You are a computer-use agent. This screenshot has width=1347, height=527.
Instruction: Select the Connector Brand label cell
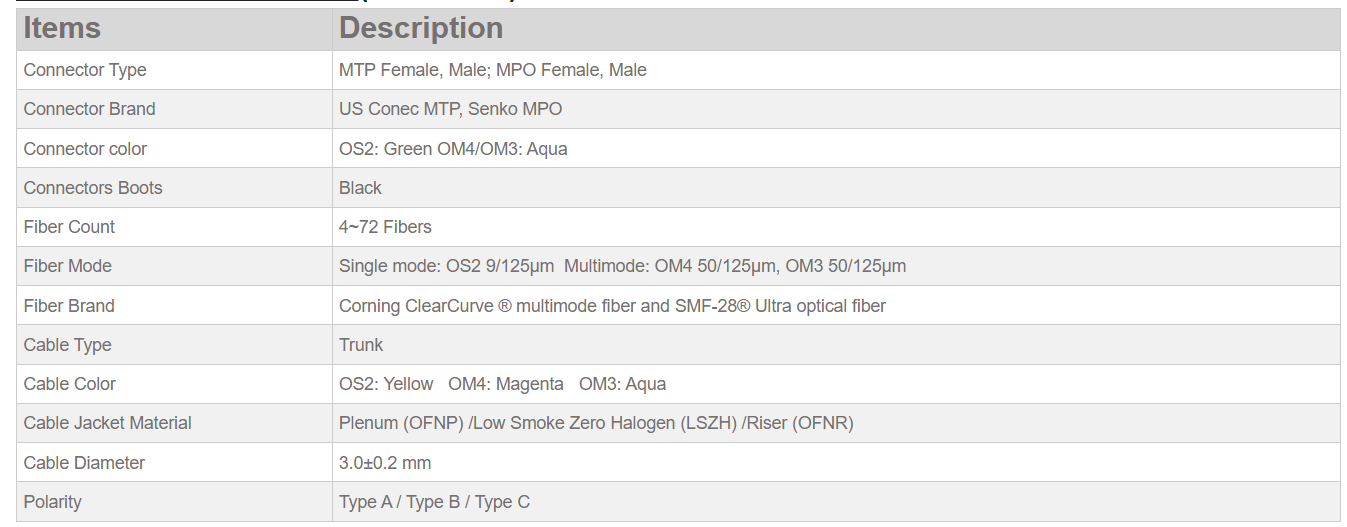[x=89, y=109]
